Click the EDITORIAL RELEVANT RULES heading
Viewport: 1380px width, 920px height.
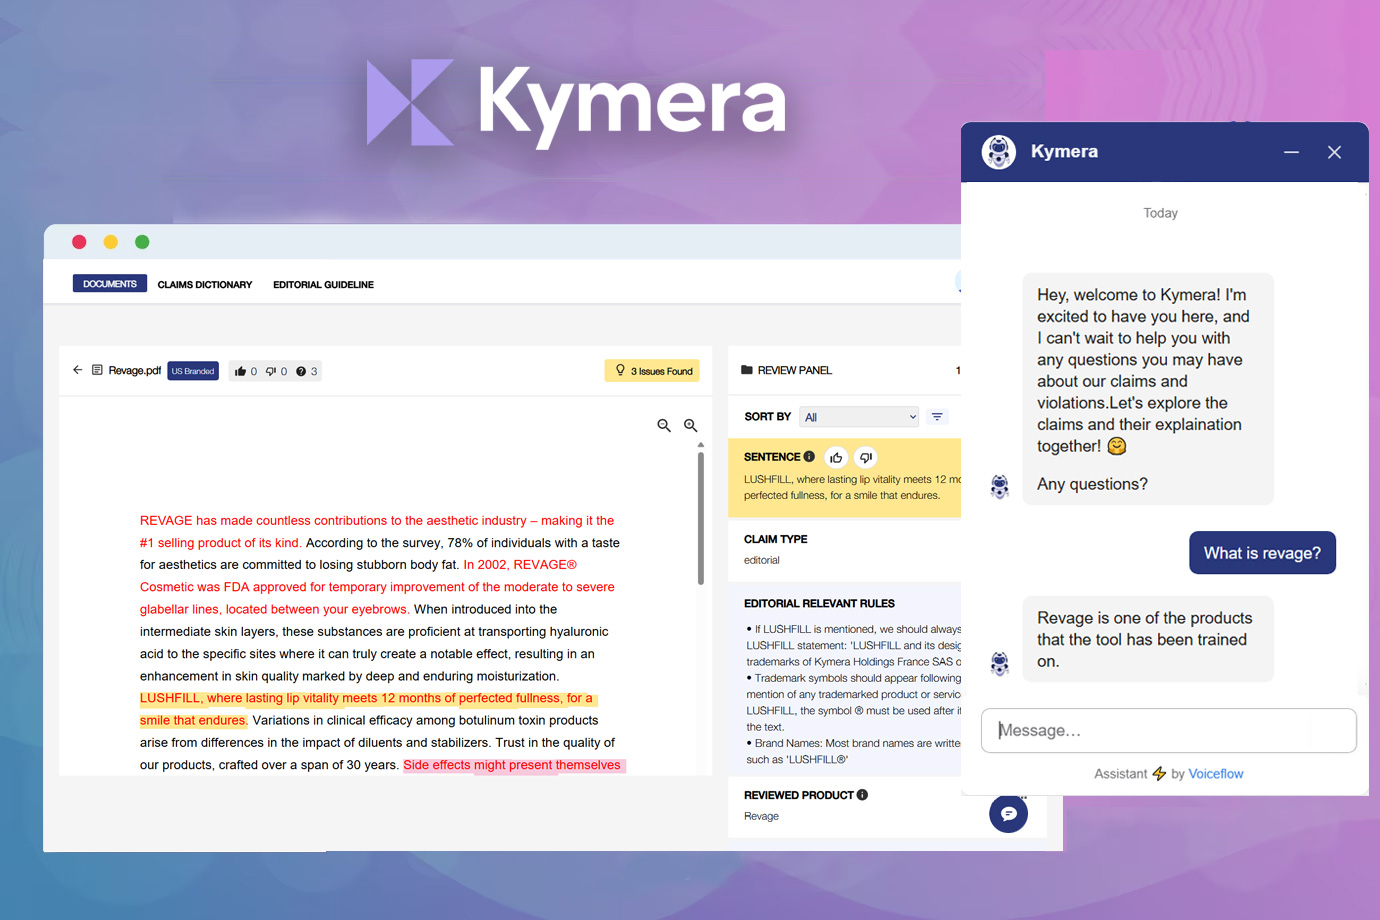(x=819, y=604)
